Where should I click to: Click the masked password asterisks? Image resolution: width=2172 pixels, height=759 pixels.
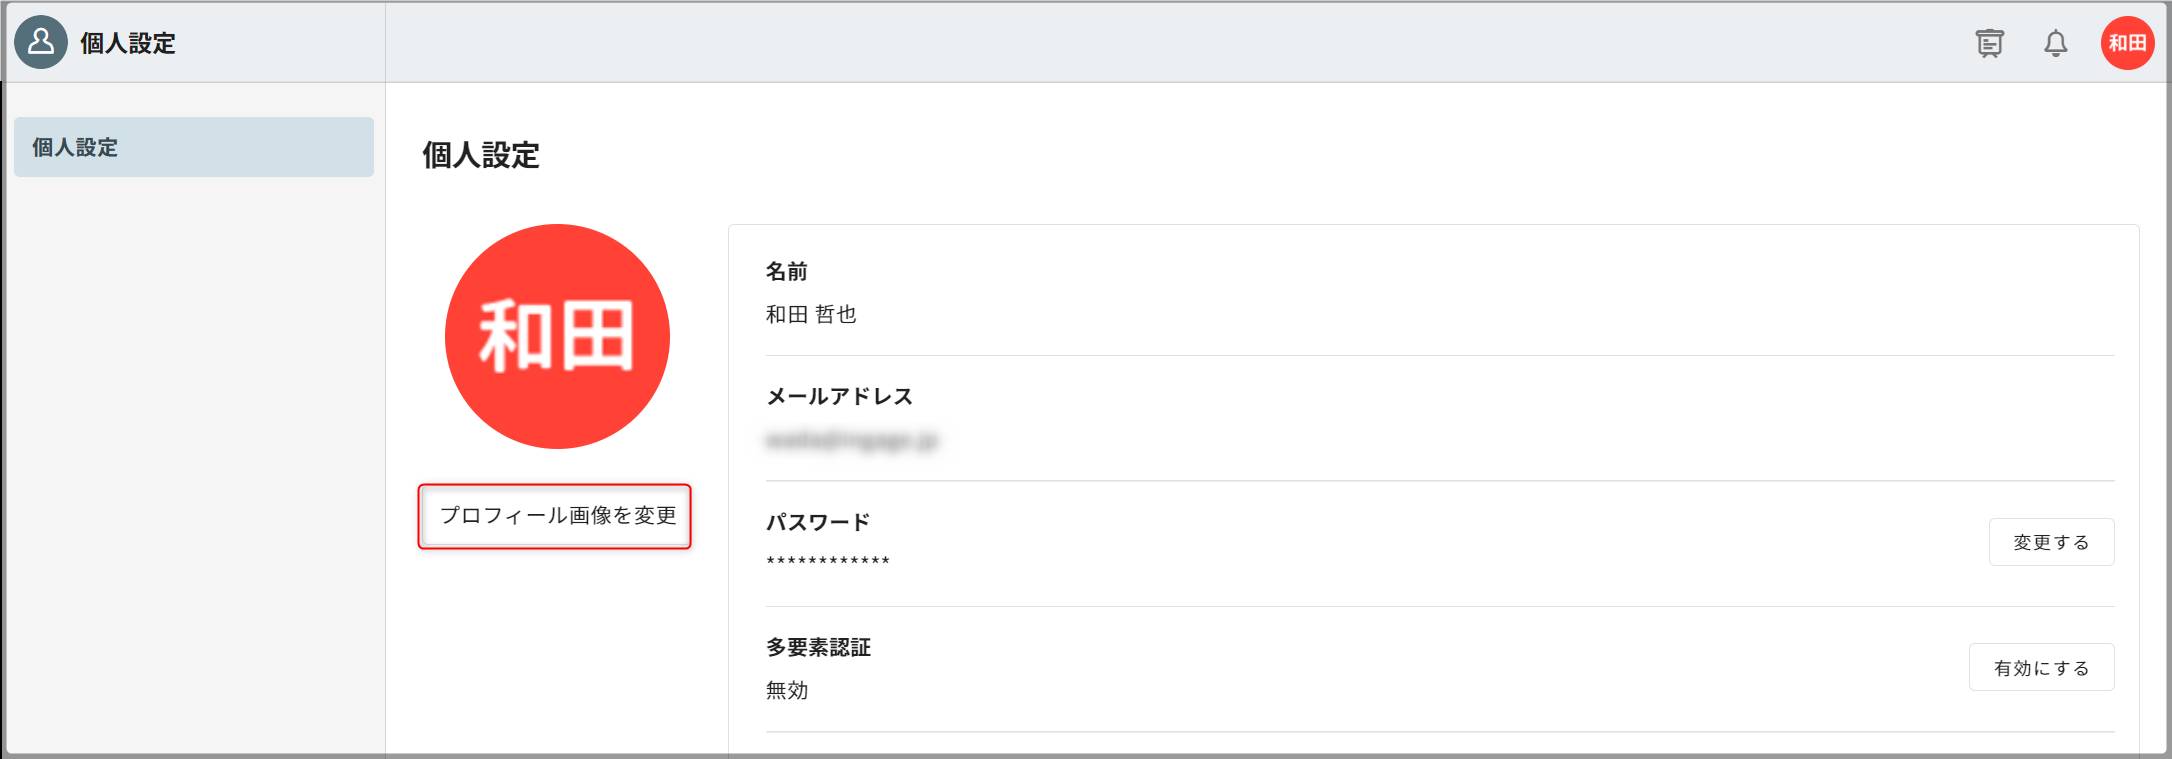click(x=828, y=561)
